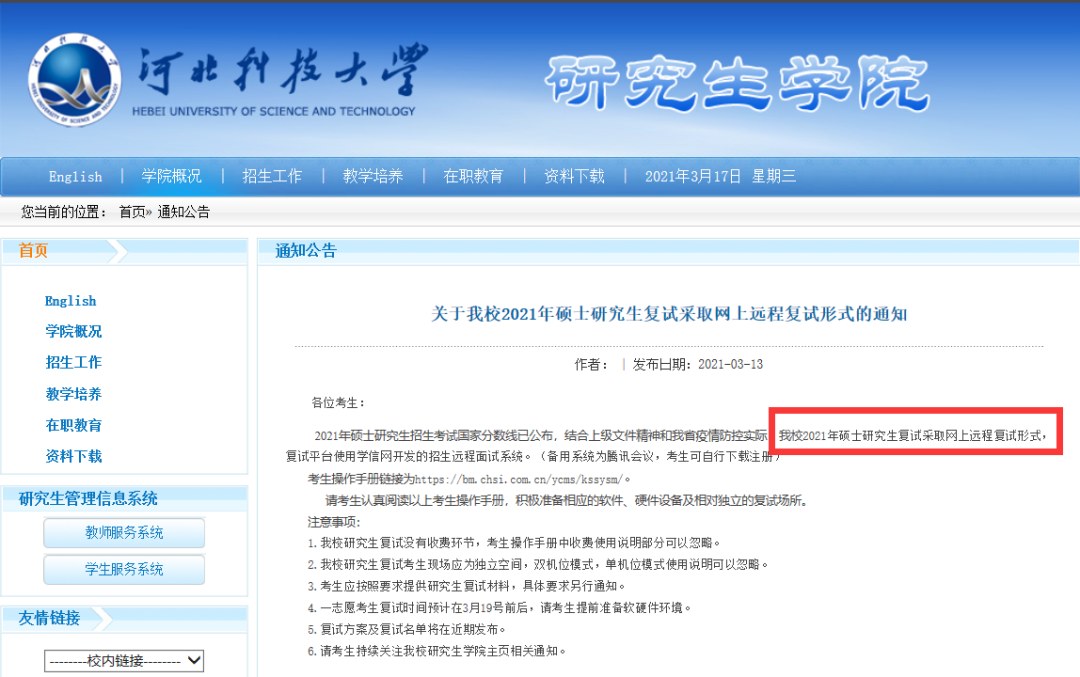Expand the 校内链接 dropdown list
The width and height of the screenshot is (1080, 677).
coord(124,661)
